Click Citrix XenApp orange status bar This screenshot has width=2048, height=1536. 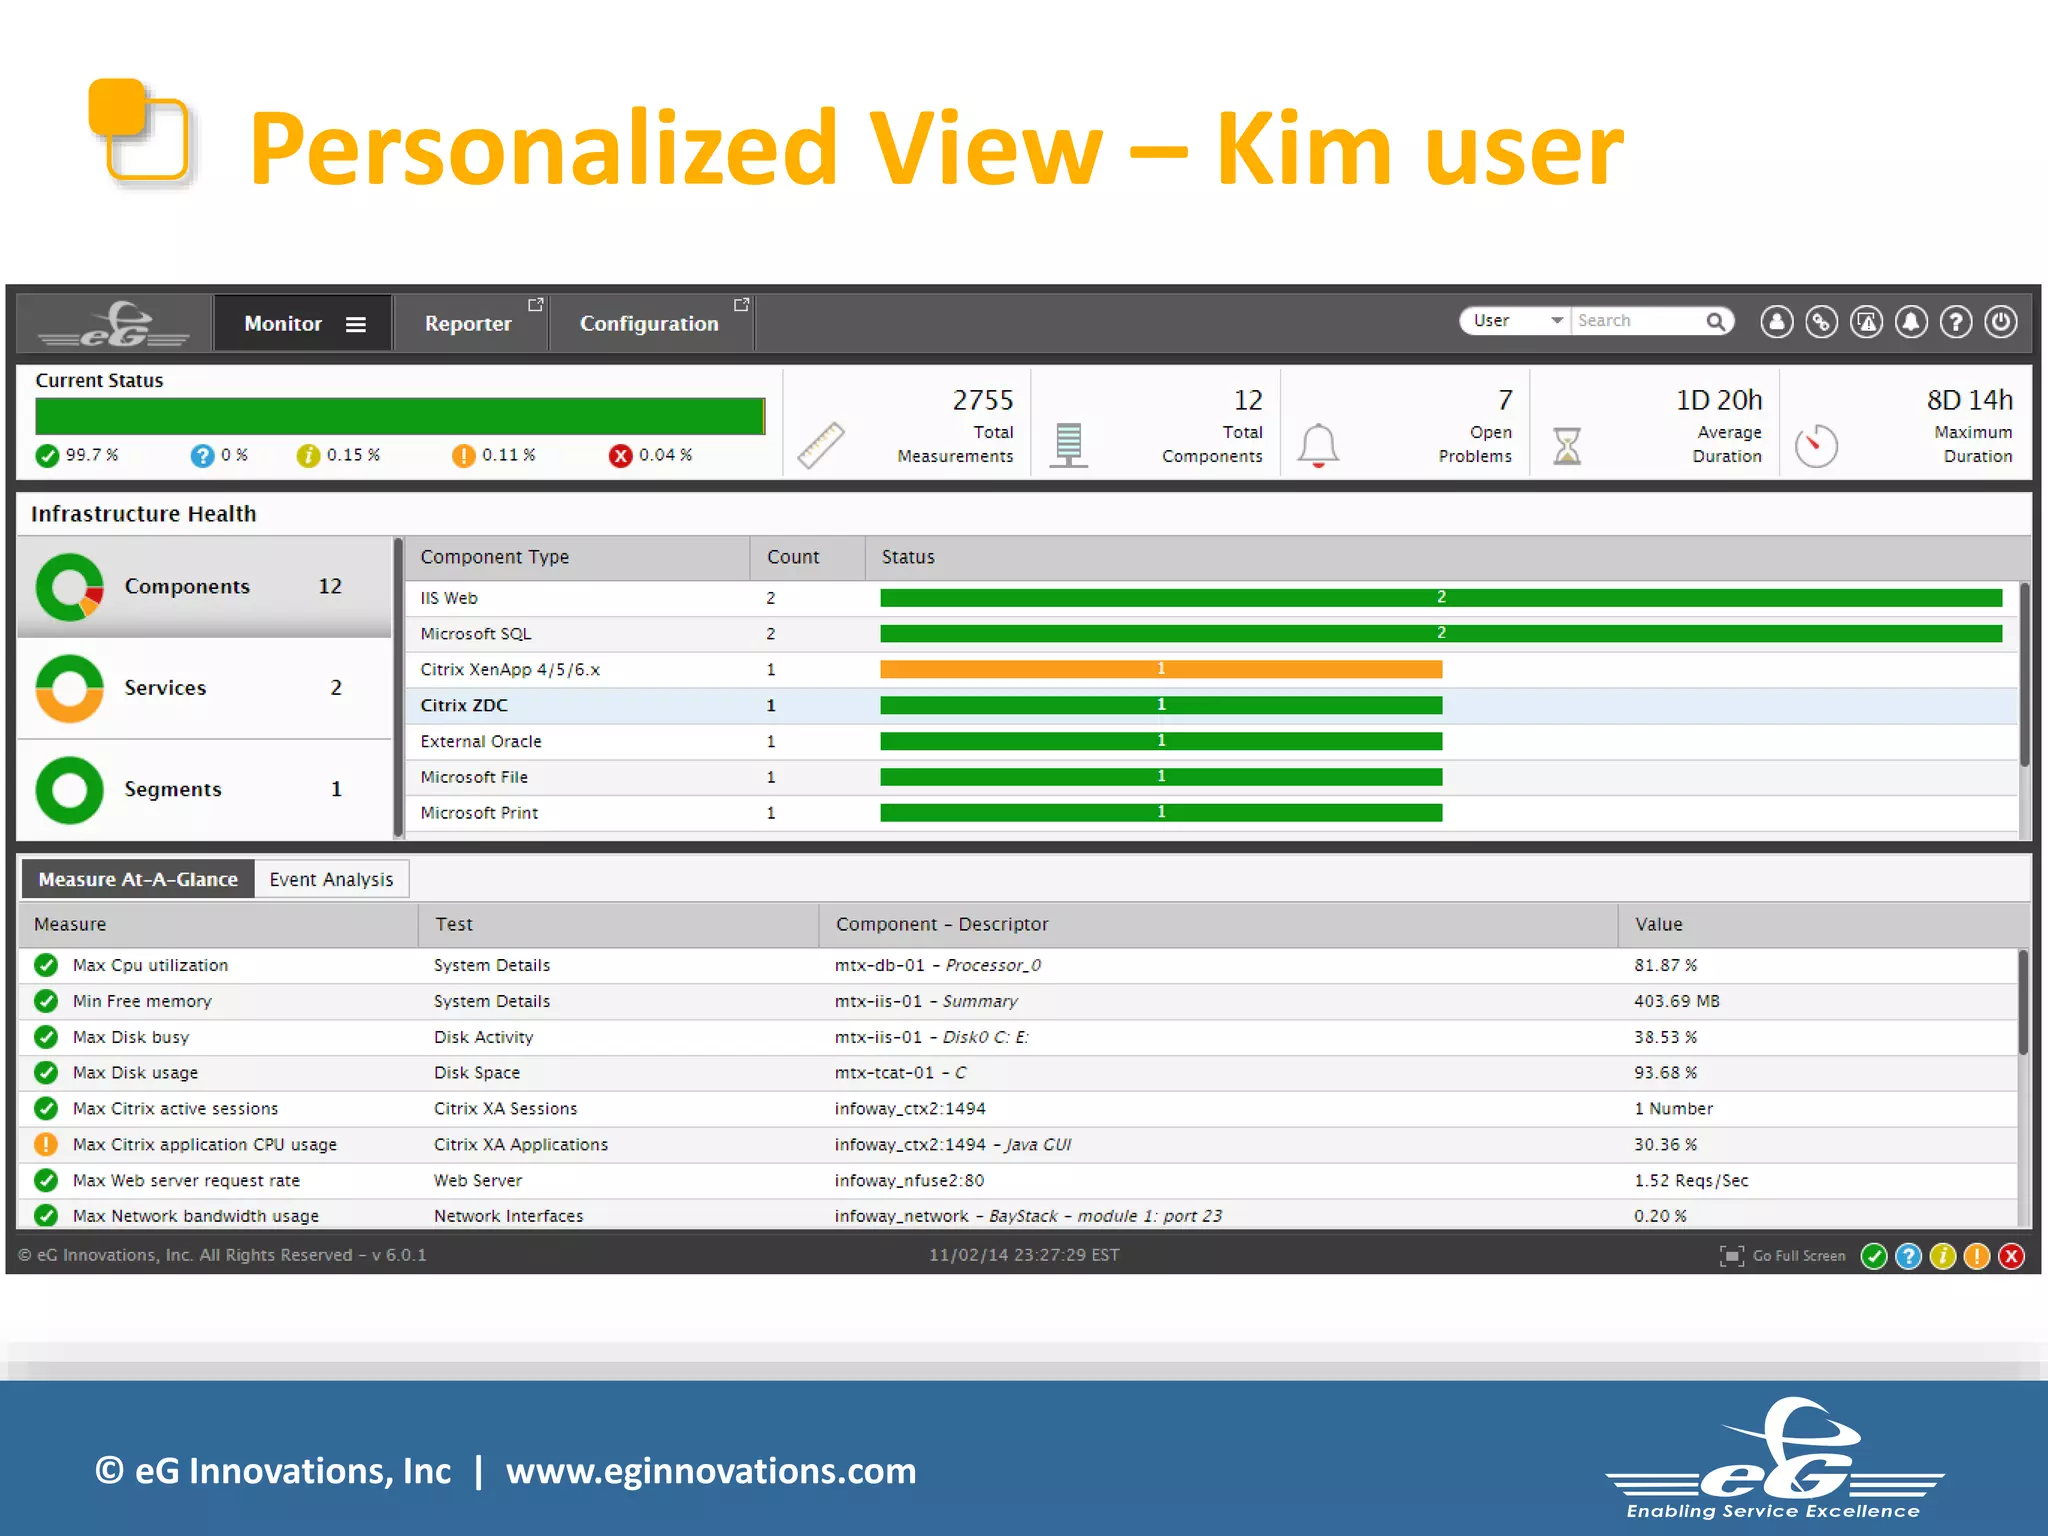click(x=1161, y=669)
